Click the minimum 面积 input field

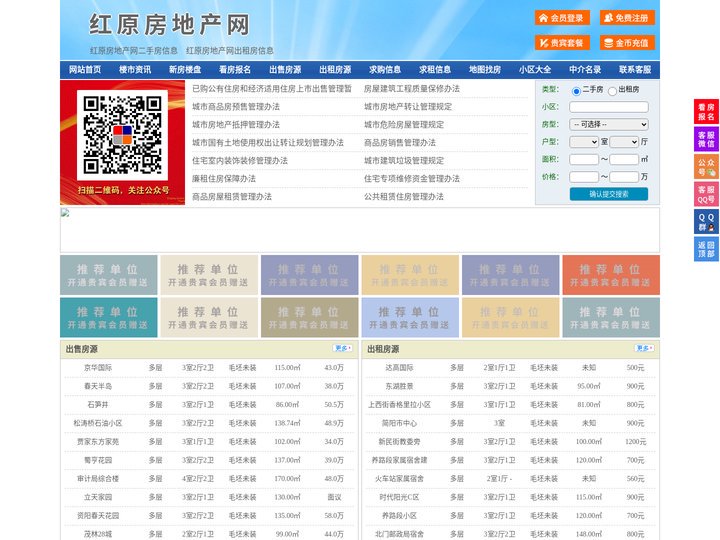pyautogui.click(x=584, y=159)
